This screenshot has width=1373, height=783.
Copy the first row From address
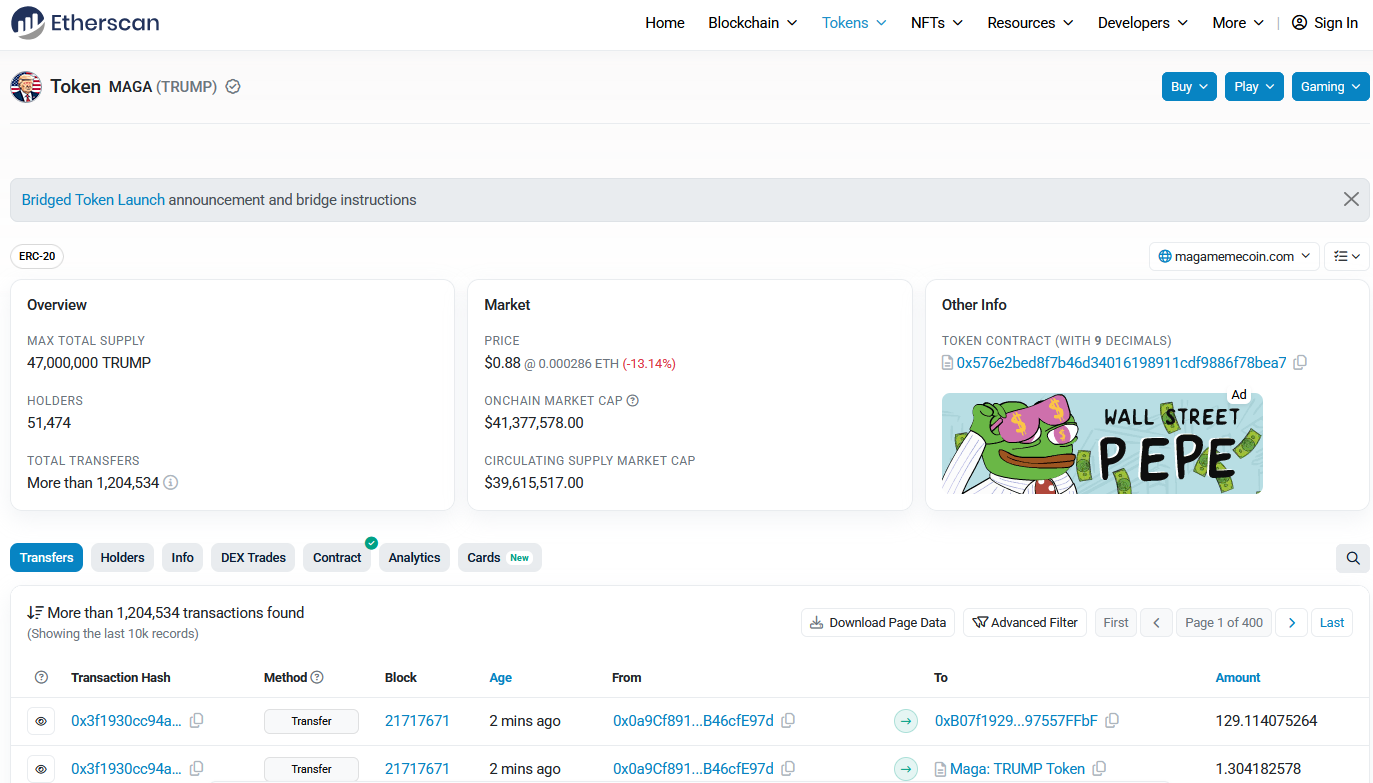788,720
